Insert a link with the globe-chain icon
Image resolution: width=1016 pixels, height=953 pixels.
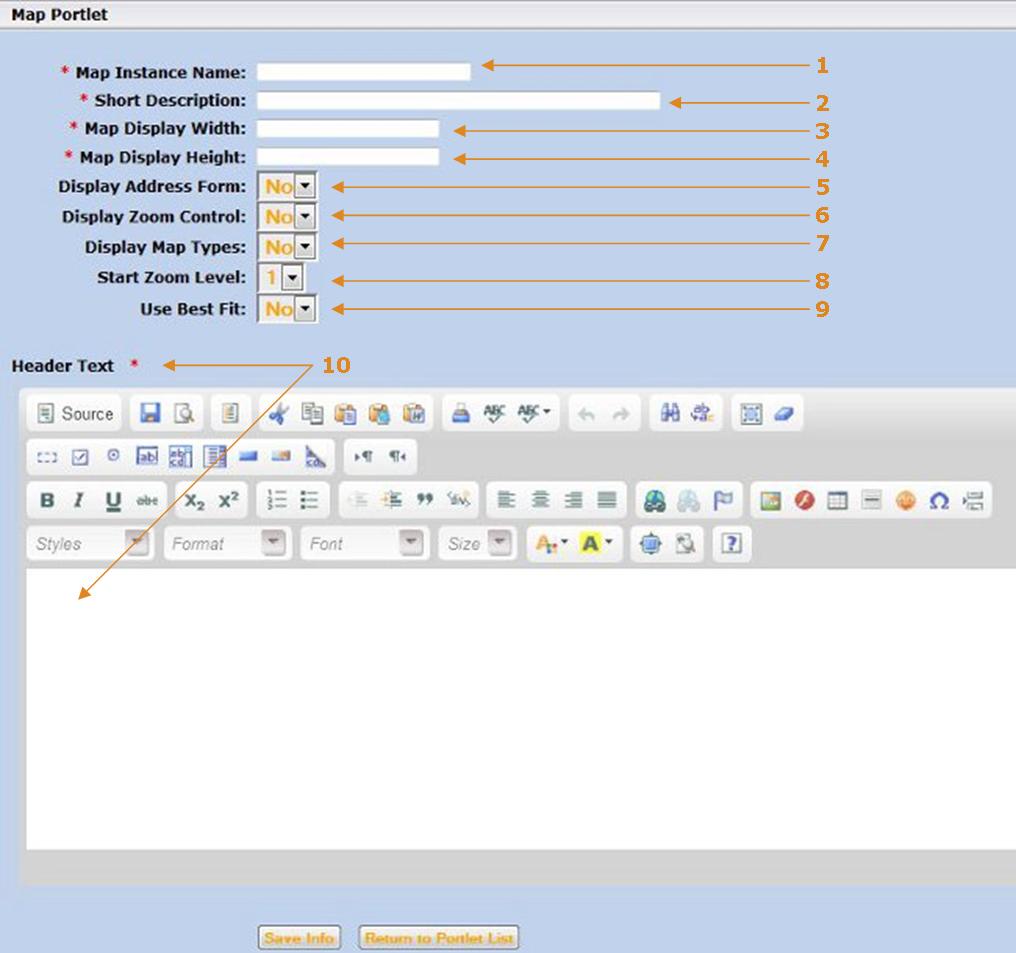[x=654, y=501]
